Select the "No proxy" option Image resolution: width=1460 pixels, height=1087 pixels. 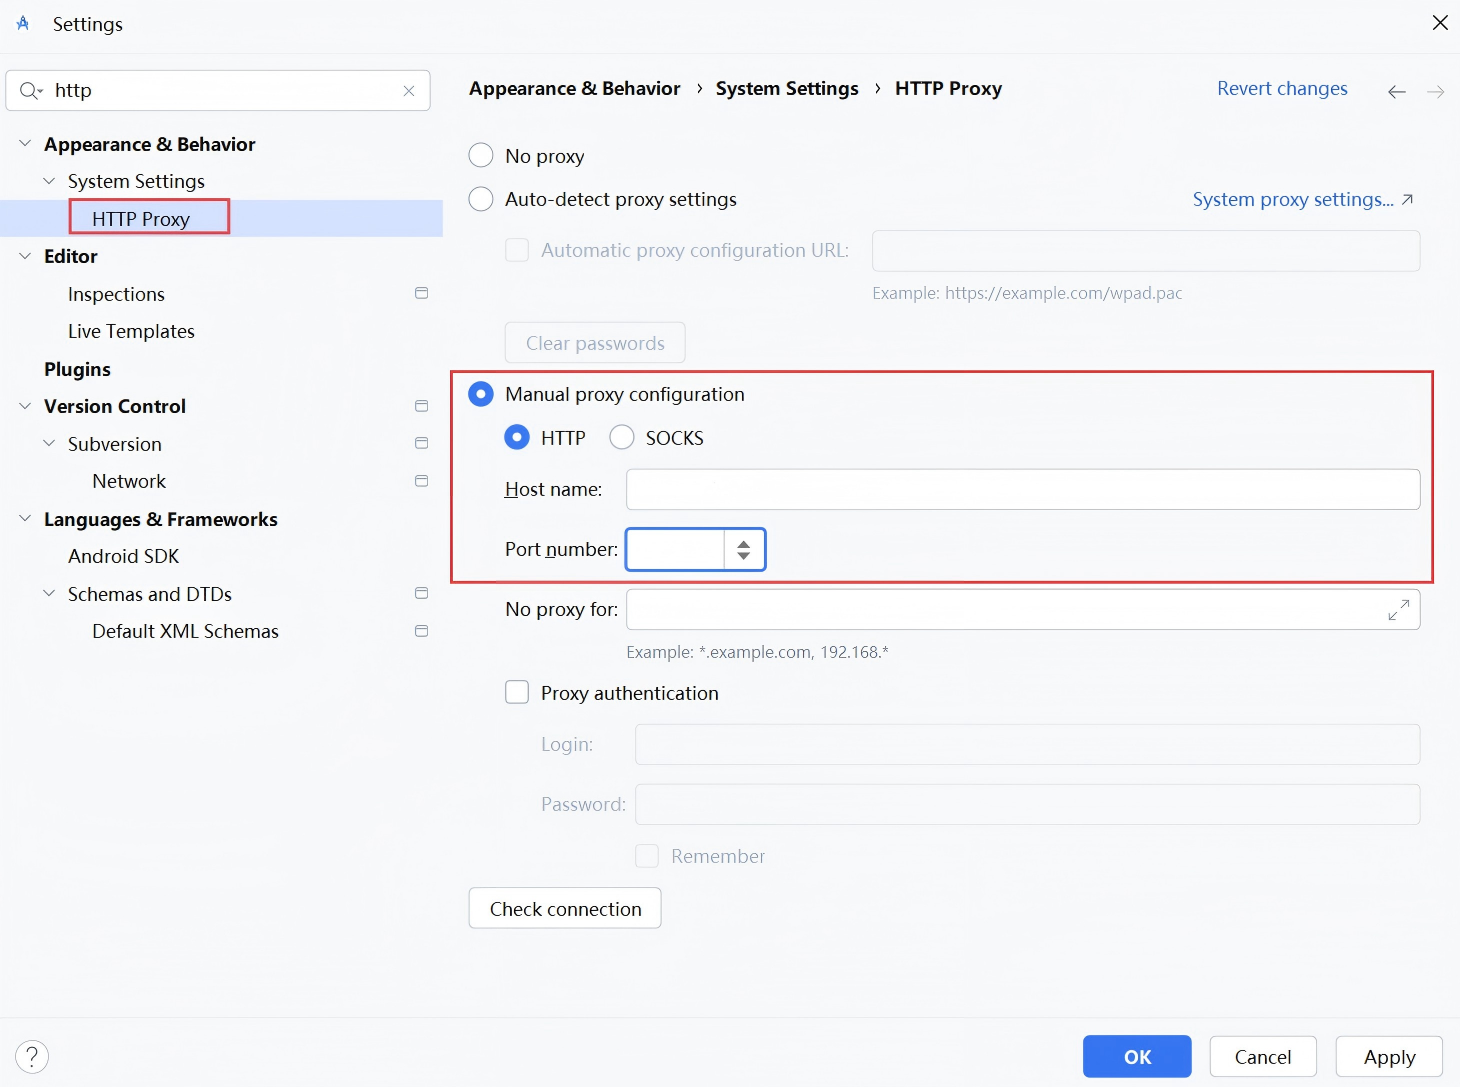pyautogui.click(x=481, y=155)
